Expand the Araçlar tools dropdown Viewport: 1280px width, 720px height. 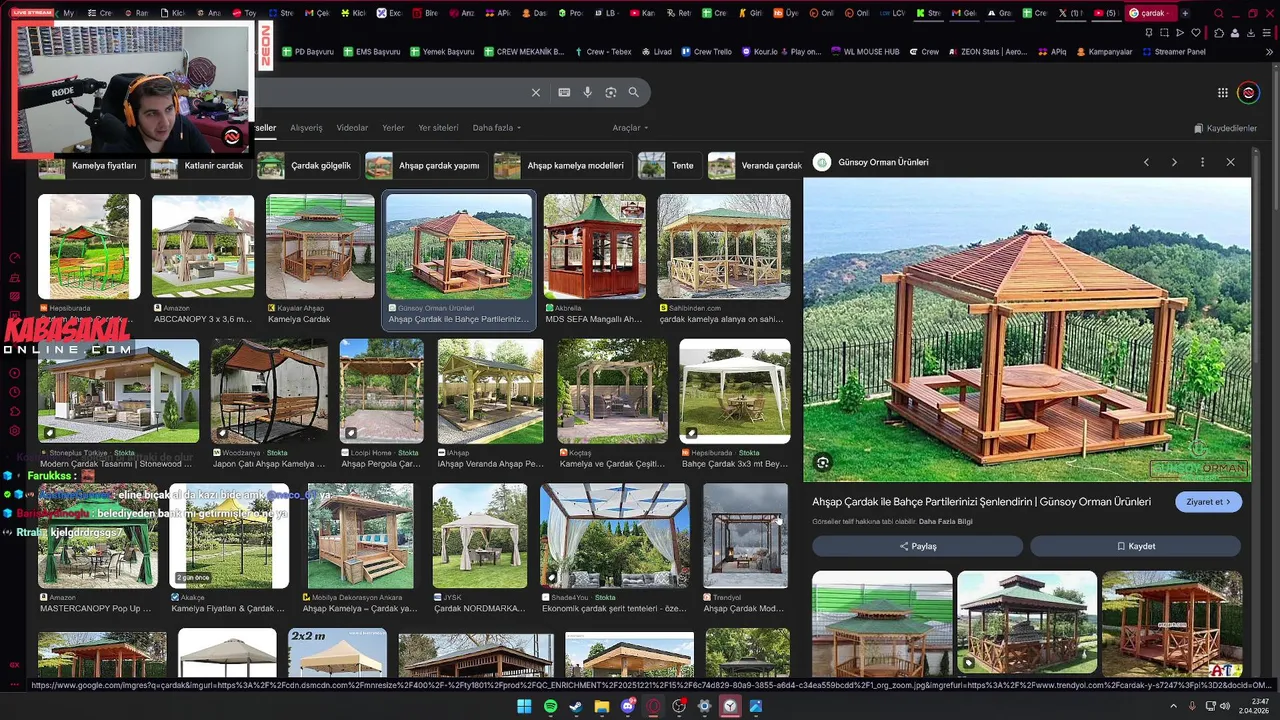pos(630,128)
